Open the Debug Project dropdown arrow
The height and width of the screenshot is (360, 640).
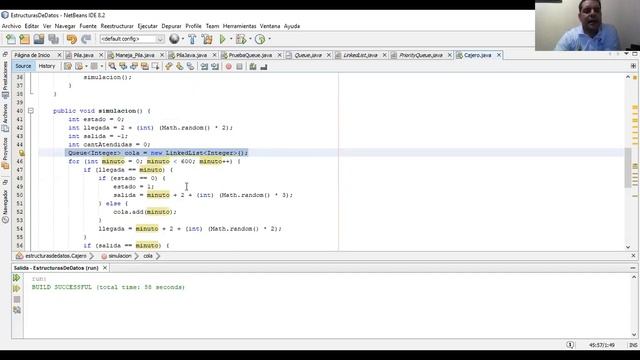pos(250,39)
